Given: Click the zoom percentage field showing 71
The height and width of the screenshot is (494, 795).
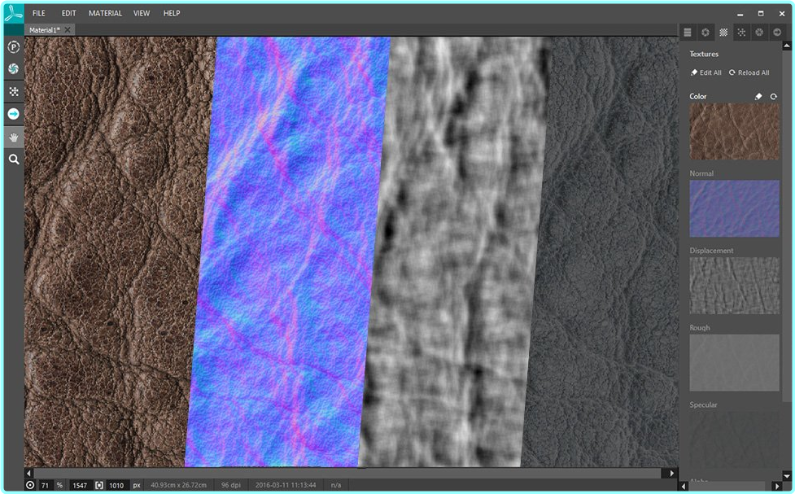Looking at the screenshot, I should tap(45, 485).
